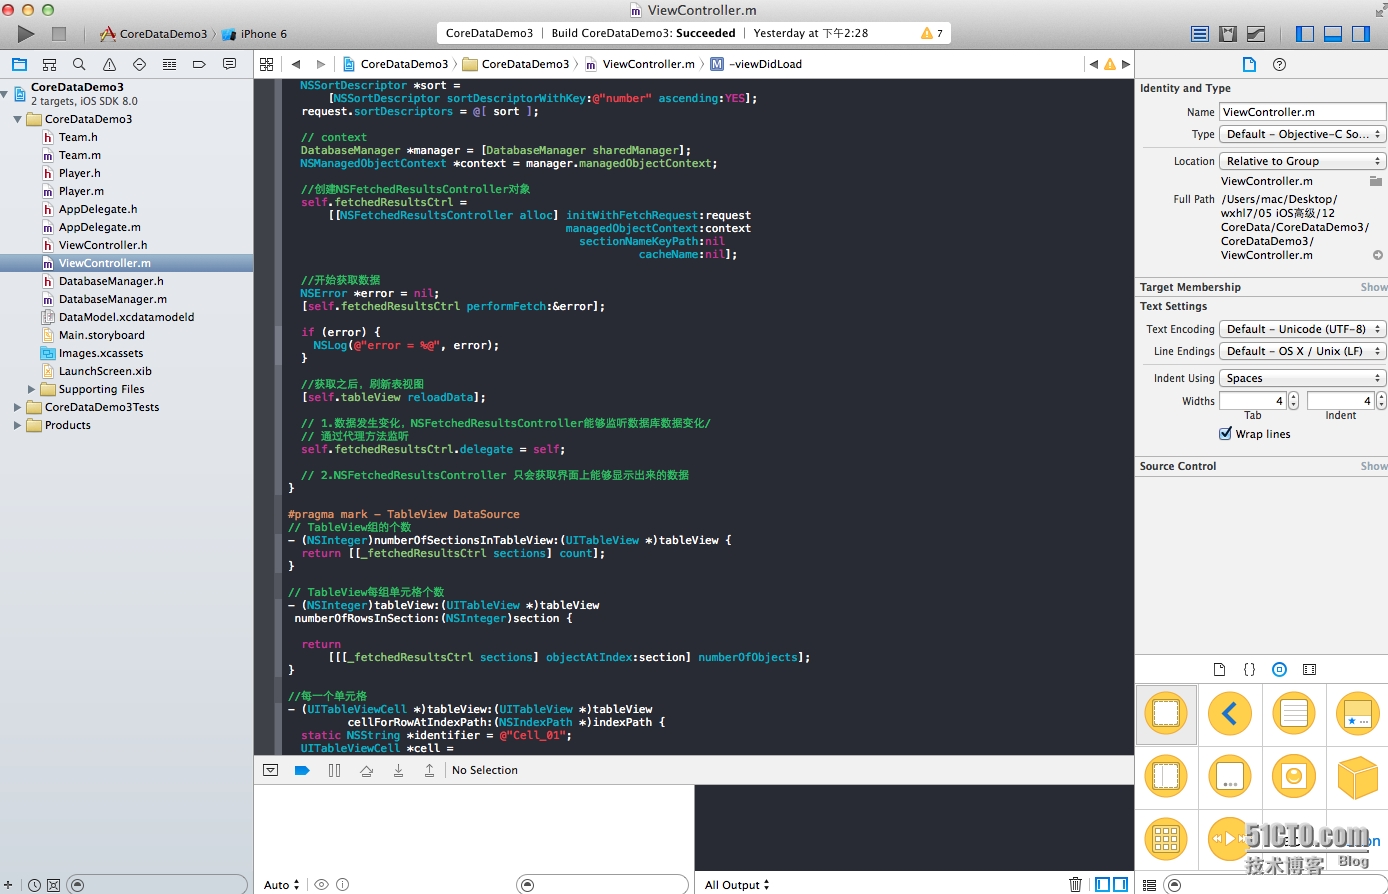Switch to the Assistant editor
1388x894 pixels.
point(1228,33)
